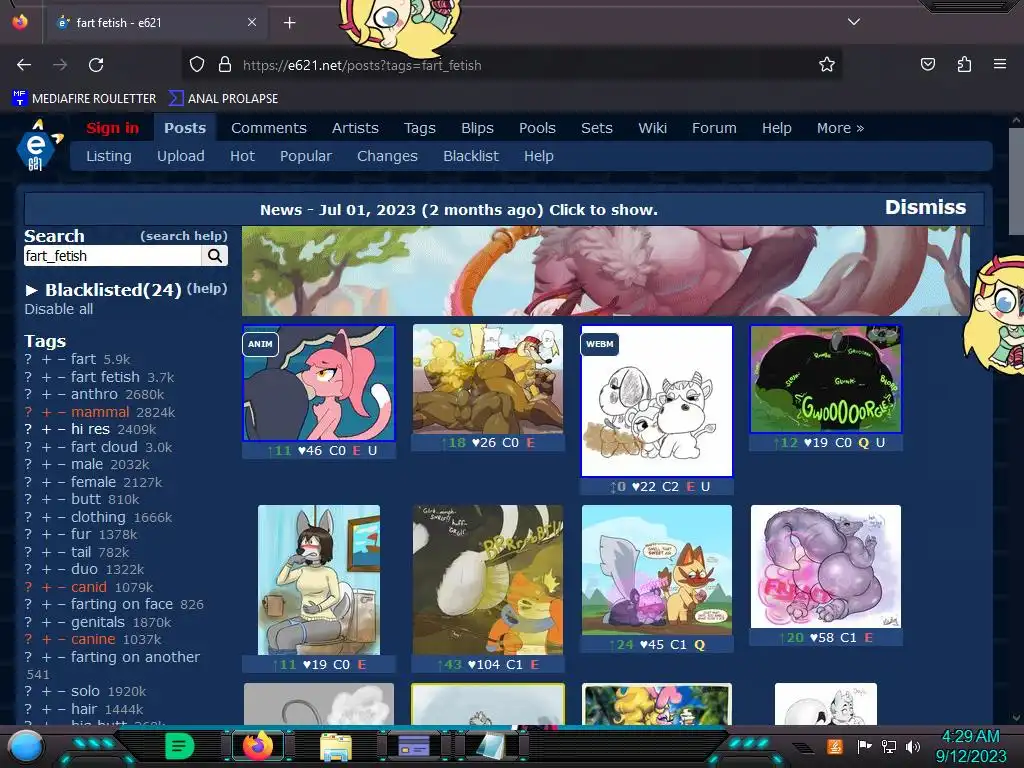1024x768 pixels.
Task: Exclude the hi res tag with its minus
Action: pos(61,430)
